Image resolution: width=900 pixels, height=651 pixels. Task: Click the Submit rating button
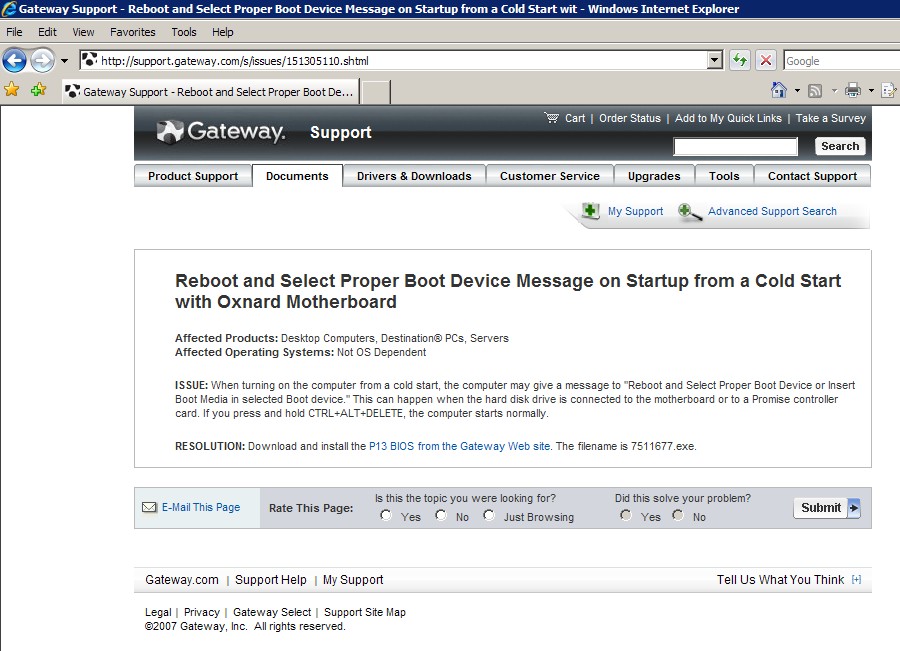click(827, 508)
